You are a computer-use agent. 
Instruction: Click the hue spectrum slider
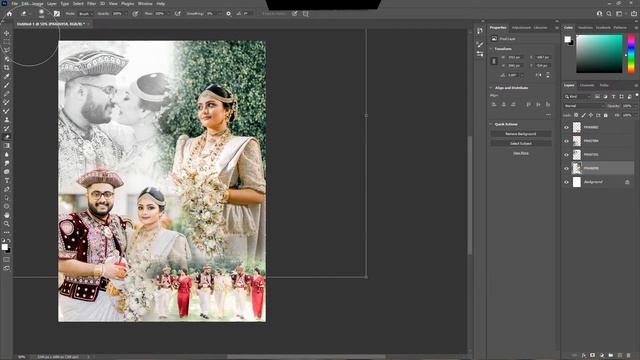(631, 54)
